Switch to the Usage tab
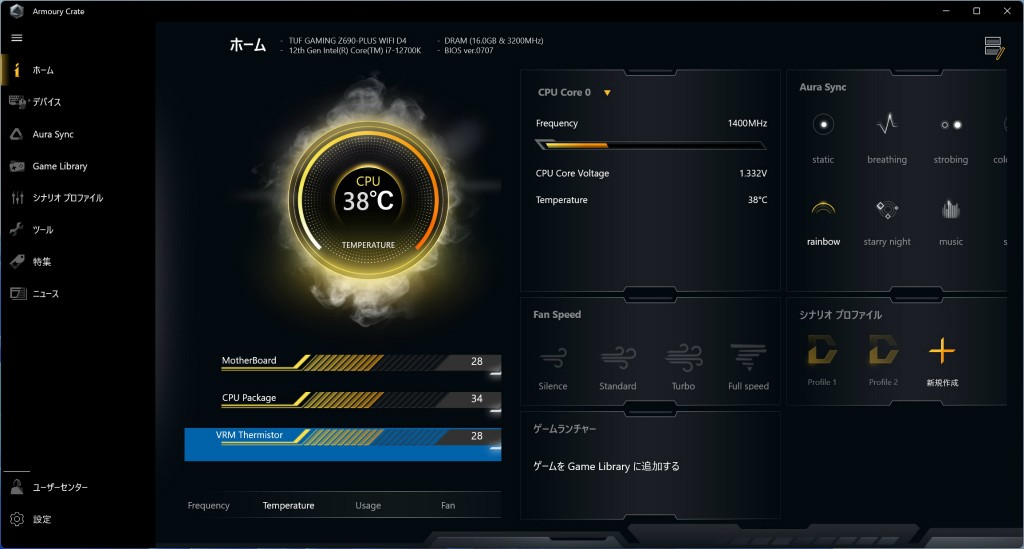Viewport: 1024px width, 549px height. click(x=368, y=505)
